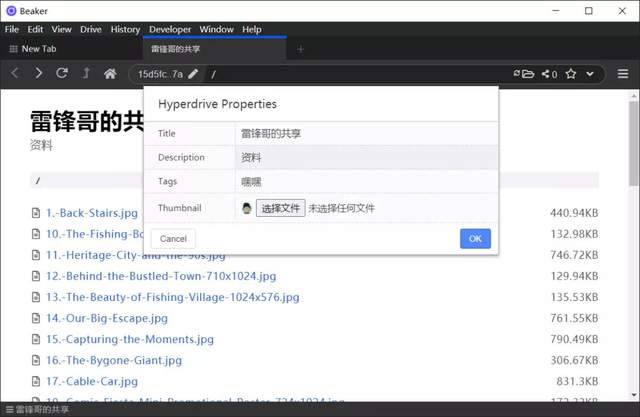The image size is (640, 417).
Task: Click file icon beside 16.-The-Bygone-Giant.jpg
Action: [36, 360]
